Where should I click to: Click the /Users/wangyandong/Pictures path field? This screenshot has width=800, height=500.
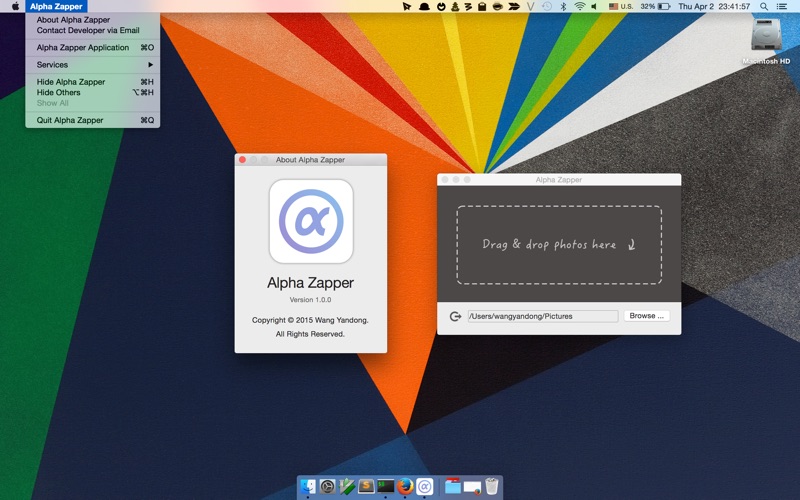(543, 316)
